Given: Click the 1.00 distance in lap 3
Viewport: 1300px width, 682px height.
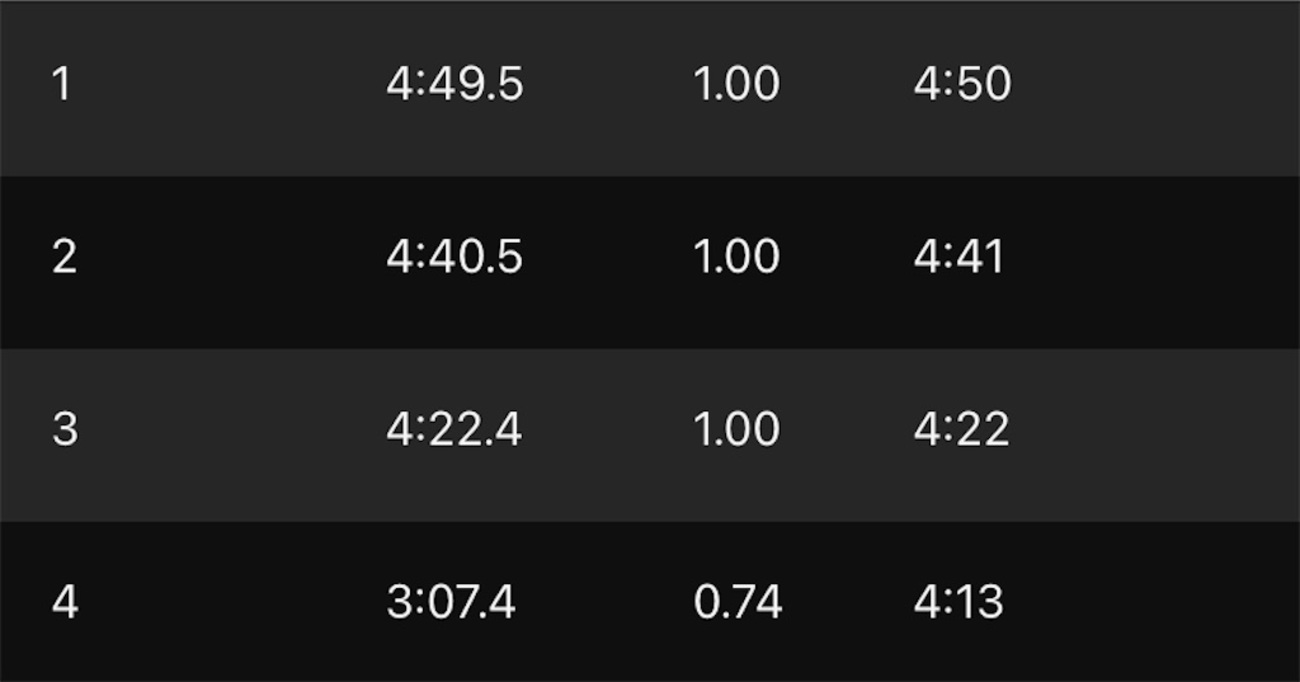Looking at the screenshot, I should tap(736, 429).
